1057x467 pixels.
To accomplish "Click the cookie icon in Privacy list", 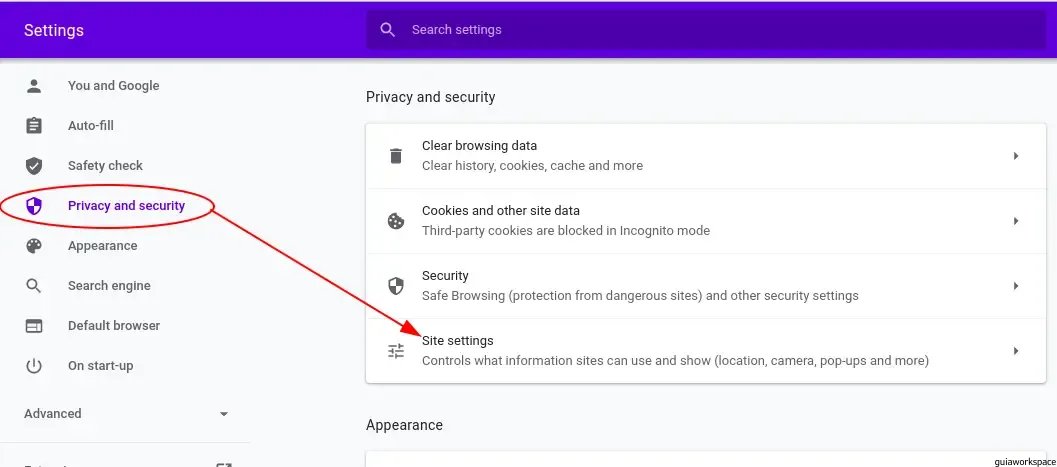I will pyautogui.click(x=396, y=221).
